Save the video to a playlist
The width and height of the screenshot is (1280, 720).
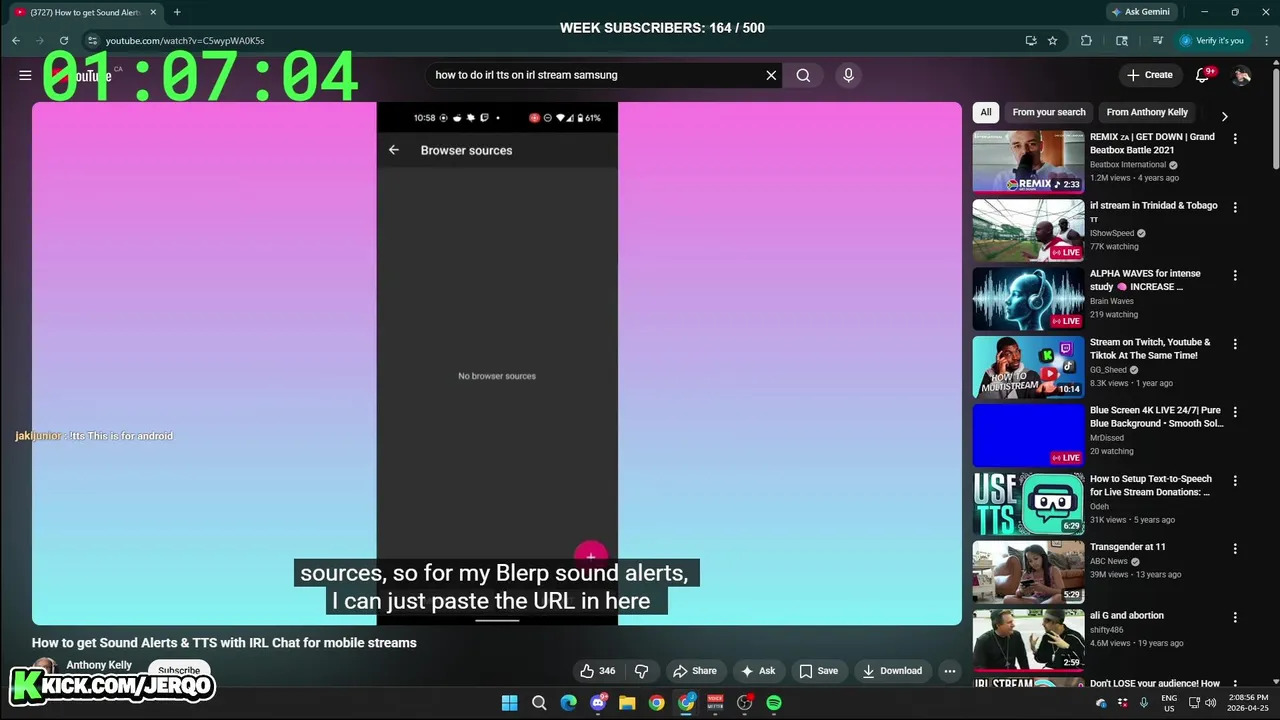818,671
